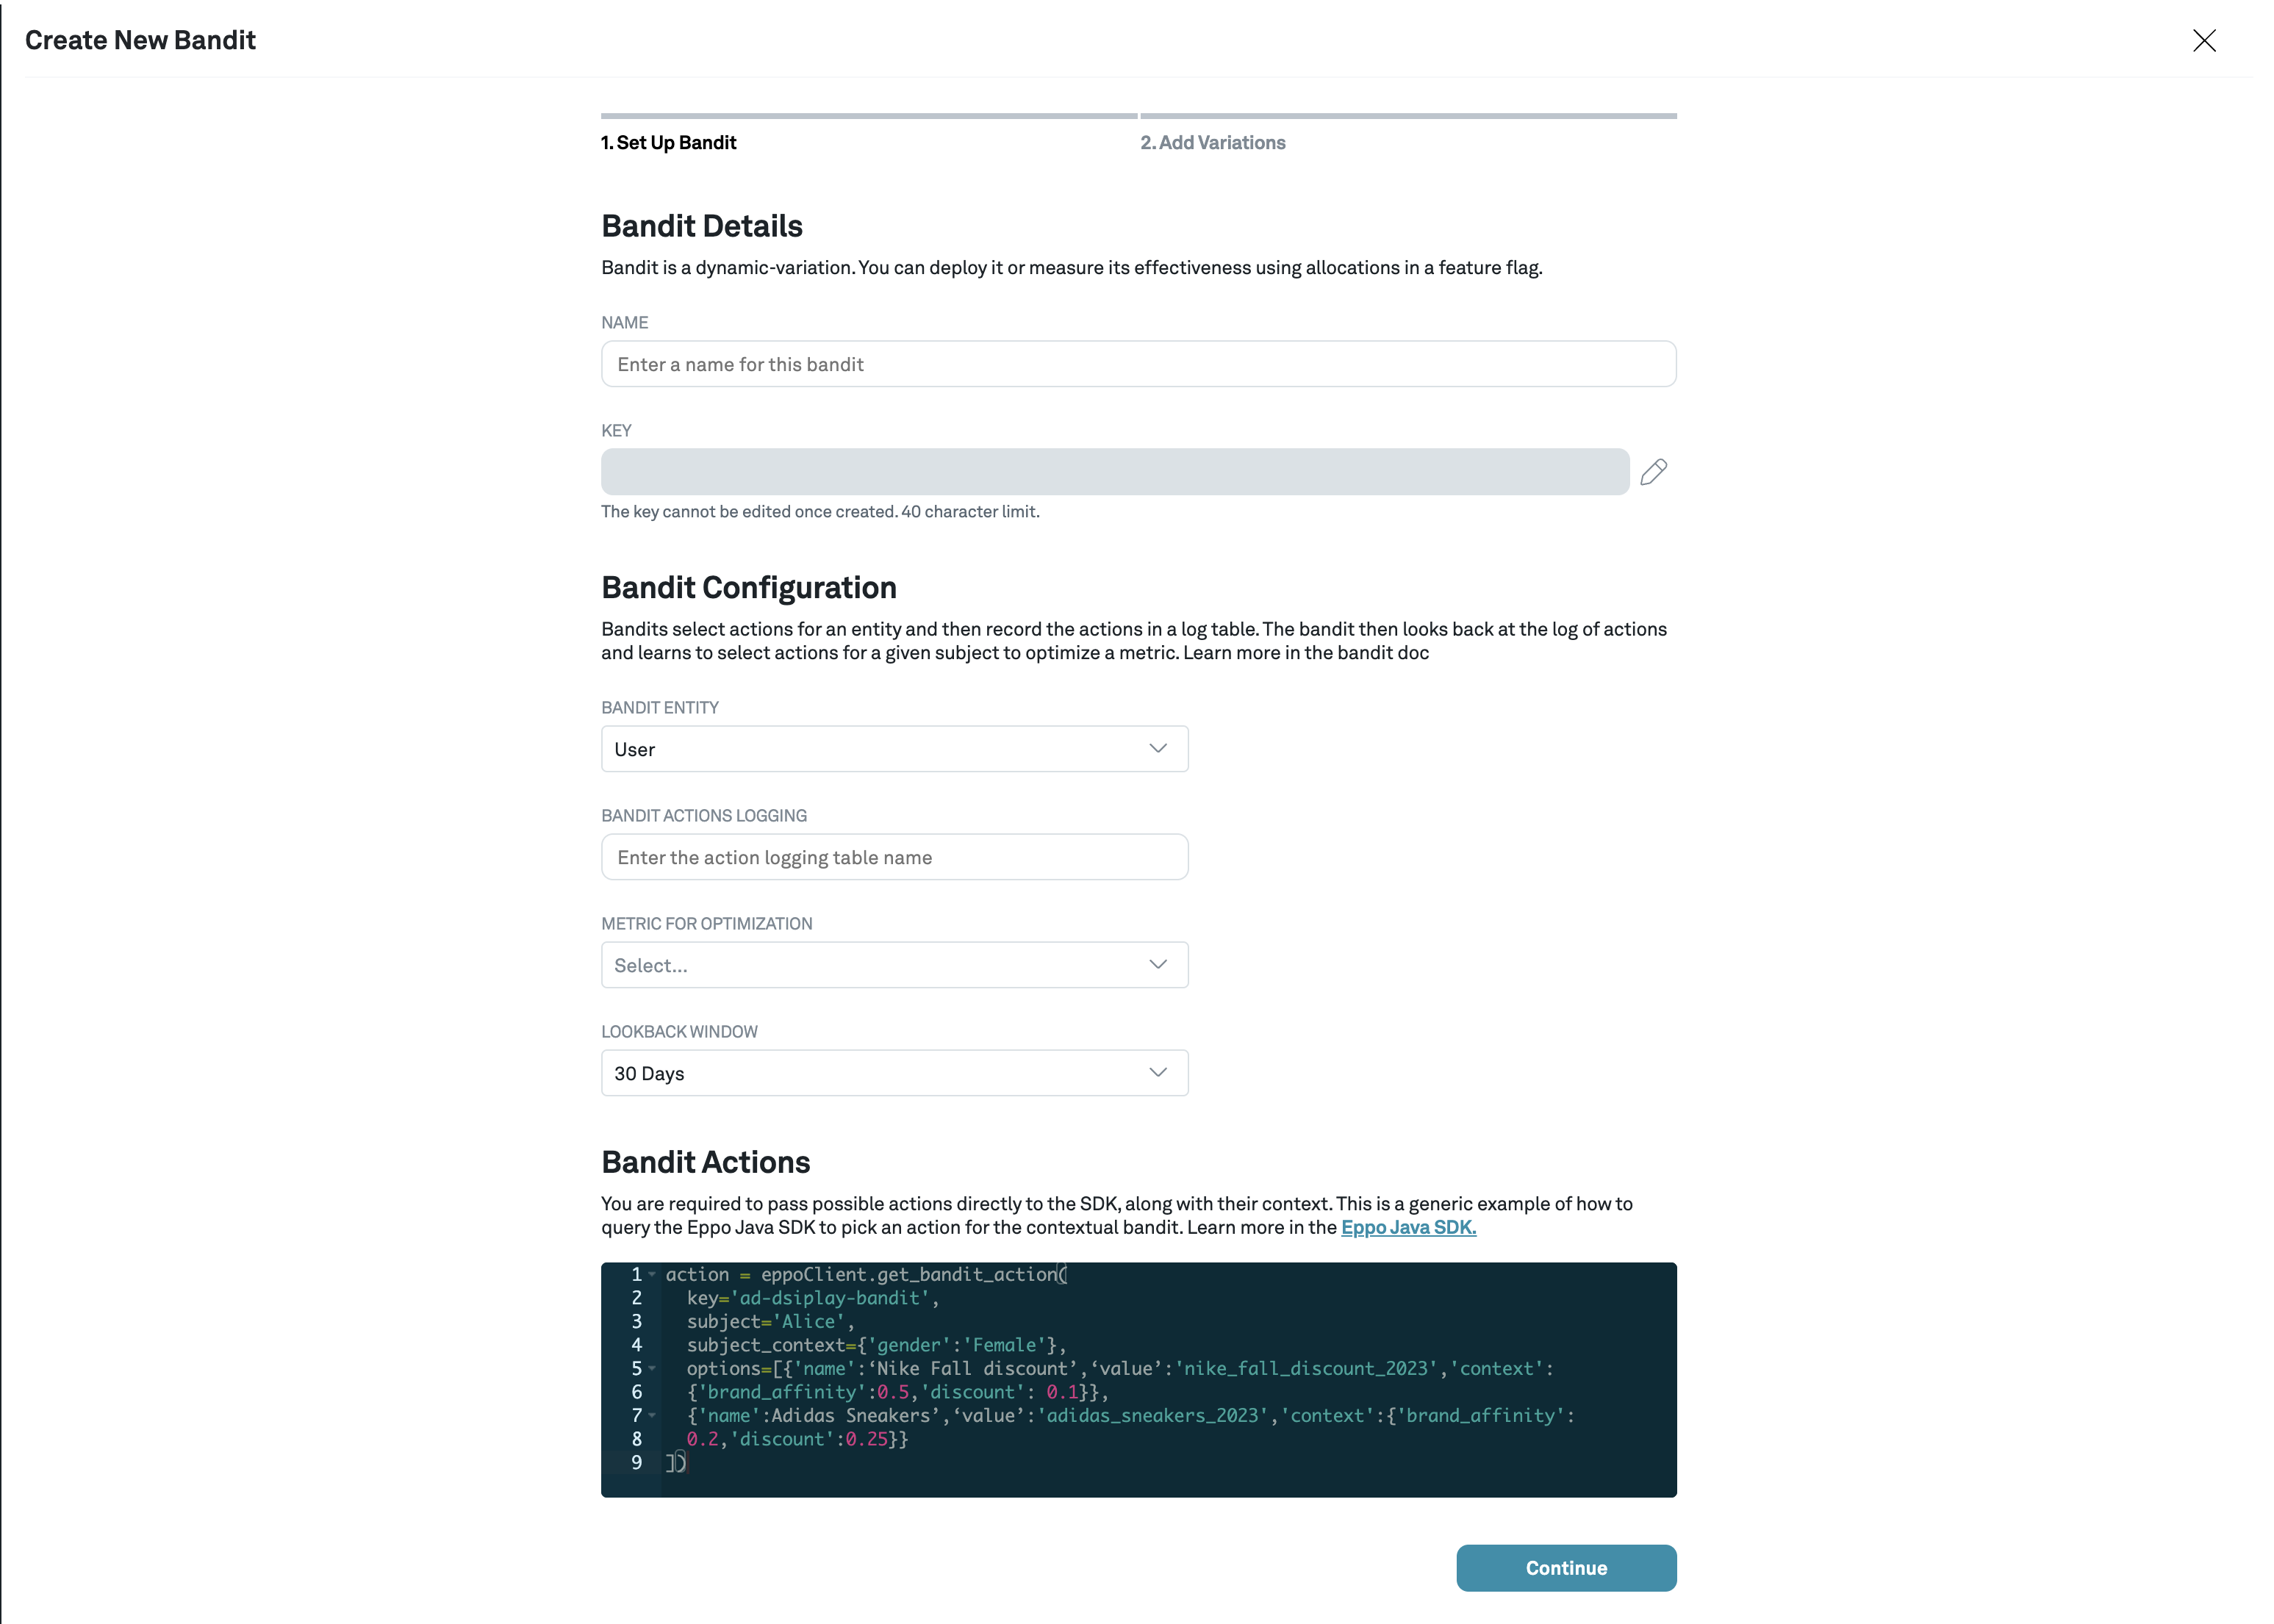Collapse code fold arrow on line 5

click(652, 1368)
